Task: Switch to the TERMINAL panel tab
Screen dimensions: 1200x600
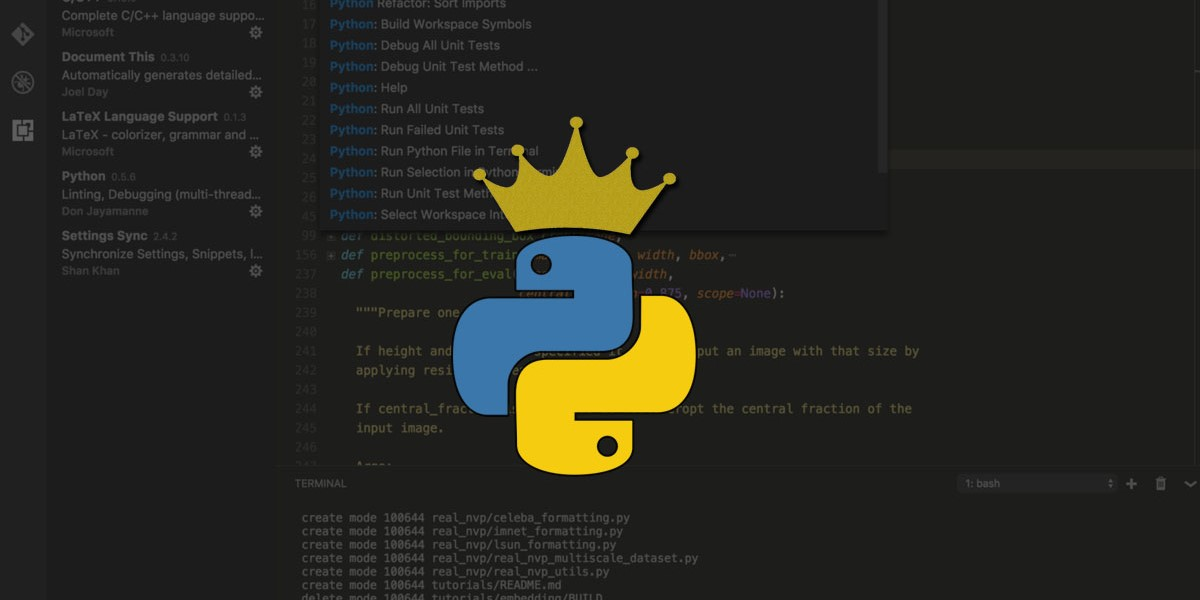Action: click(x=320, y=484)
